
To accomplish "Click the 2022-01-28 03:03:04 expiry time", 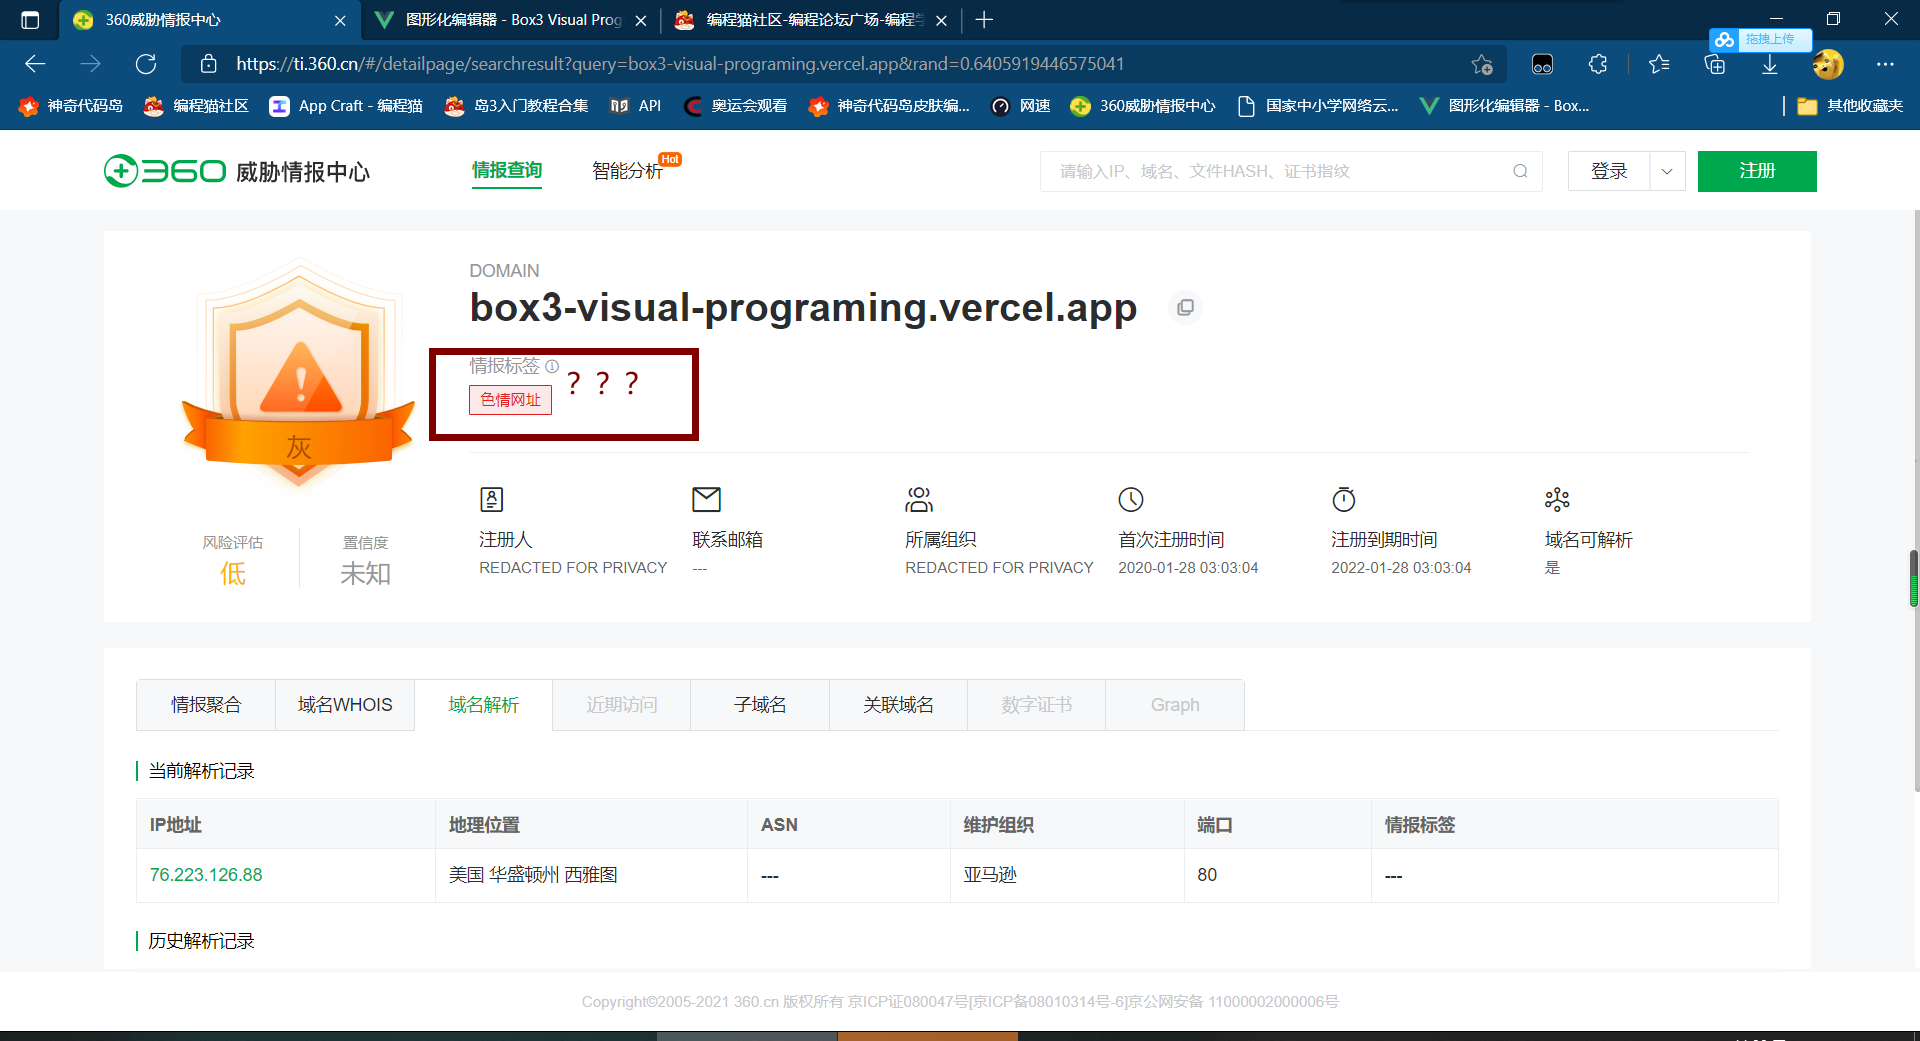I will pyautogui.click(x=1401, y=568).
